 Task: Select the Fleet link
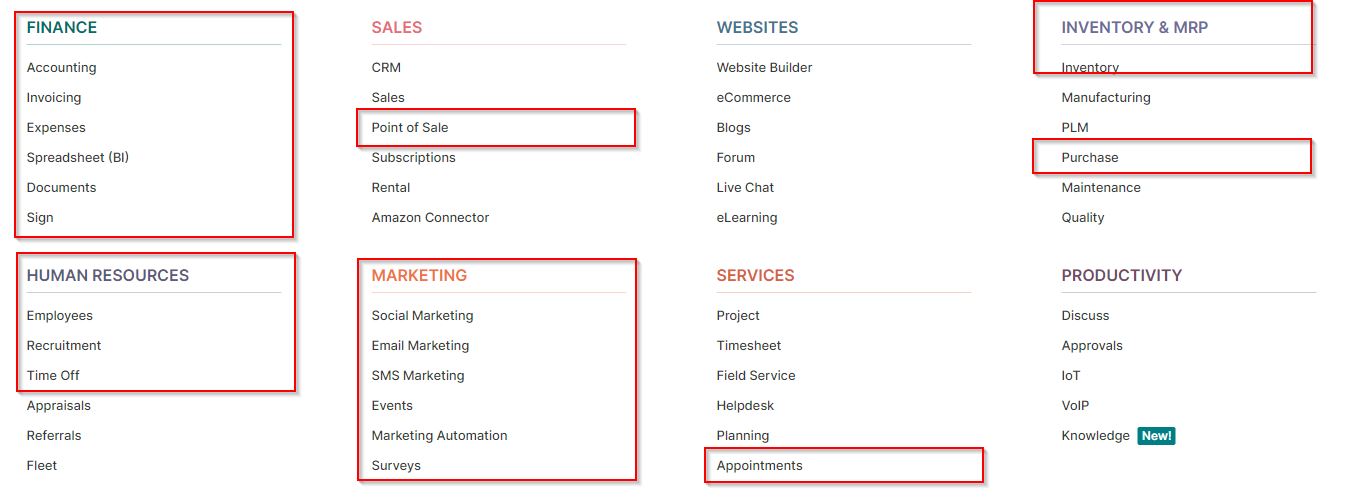(x=42, y=466)
